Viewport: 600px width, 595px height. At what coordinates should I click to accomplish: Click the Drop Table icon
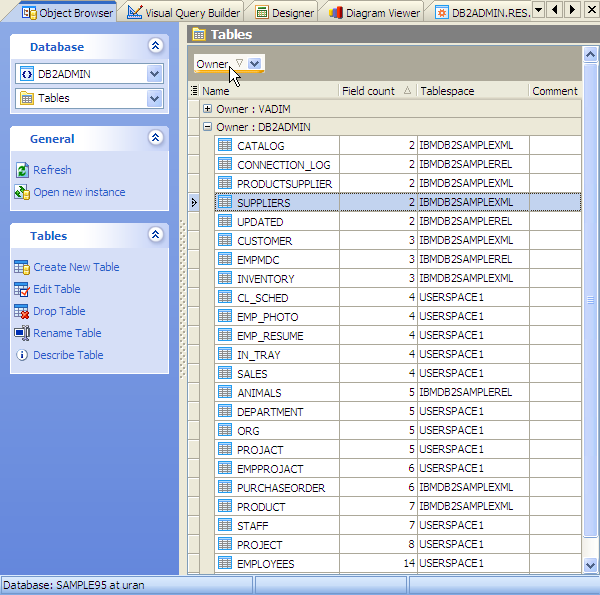(x=21, y=311)
